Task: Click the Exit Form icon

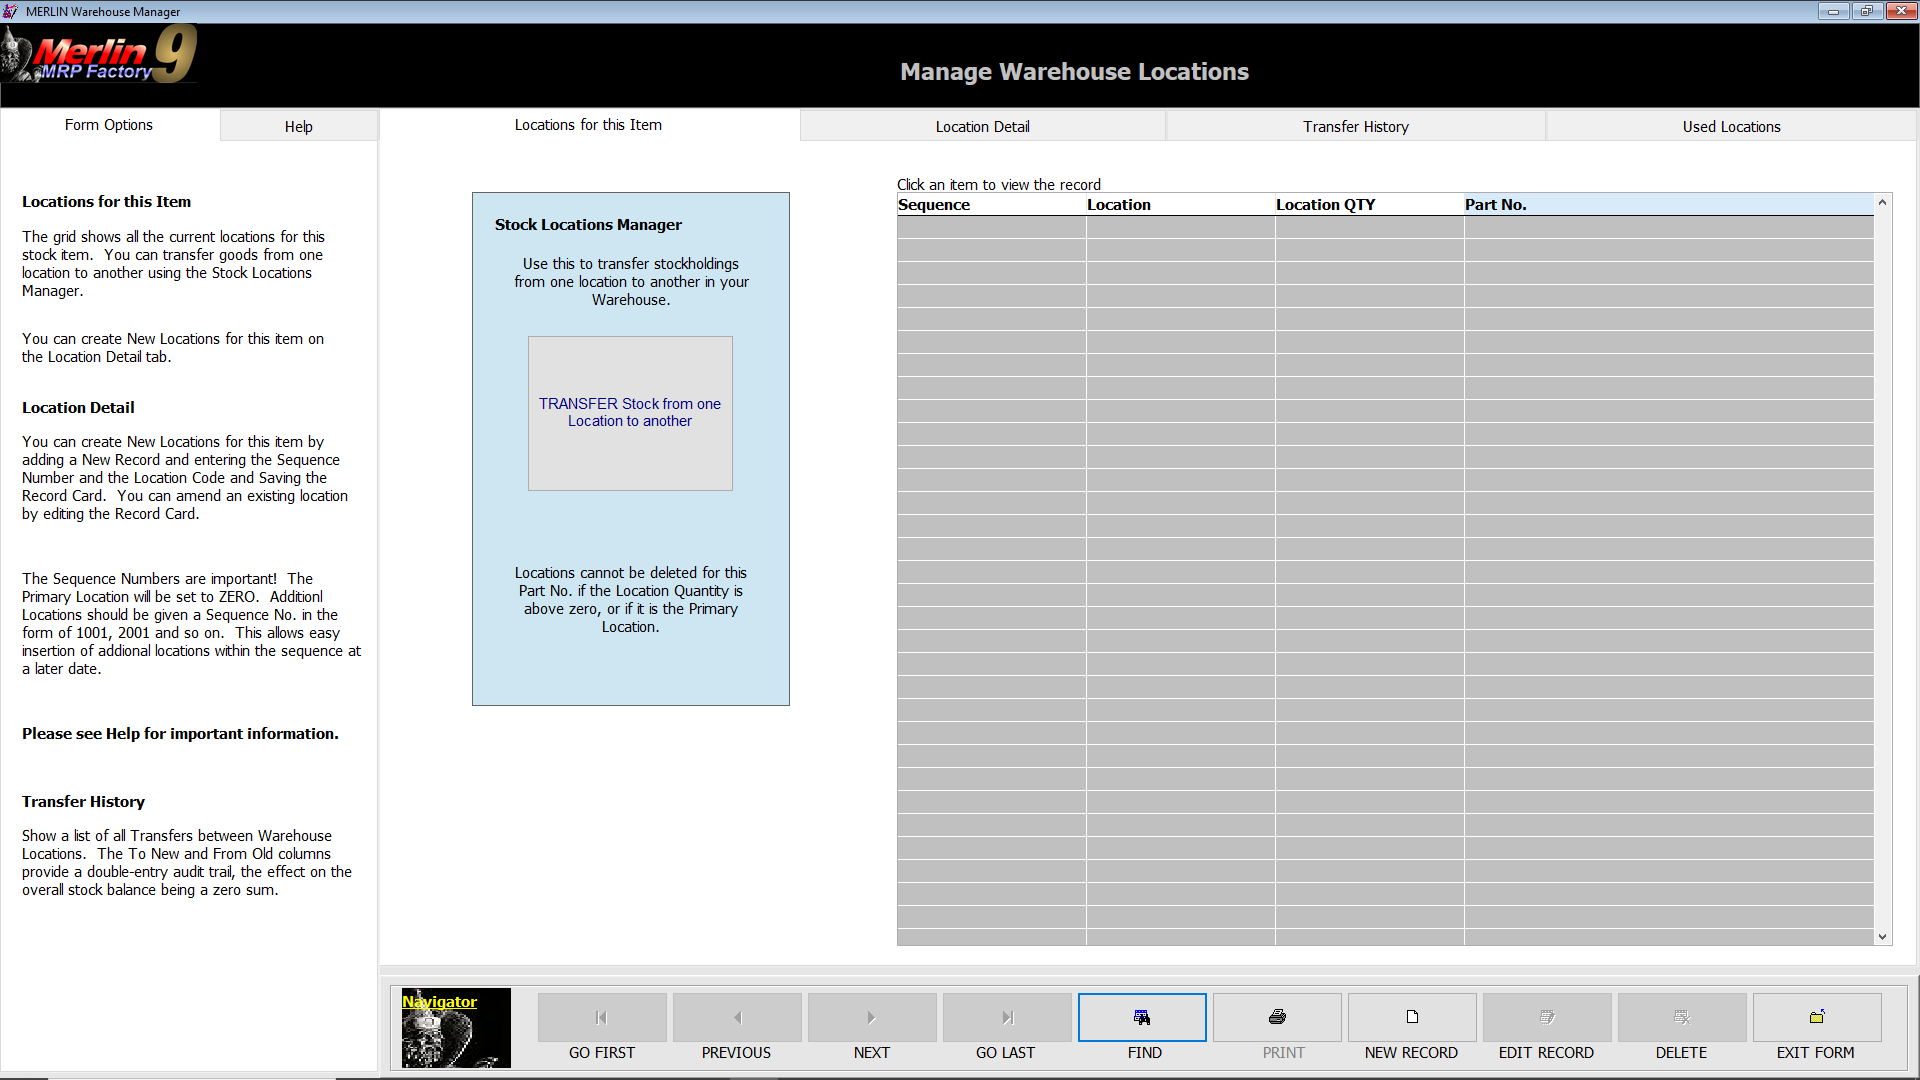Action: point(1817,1017)
